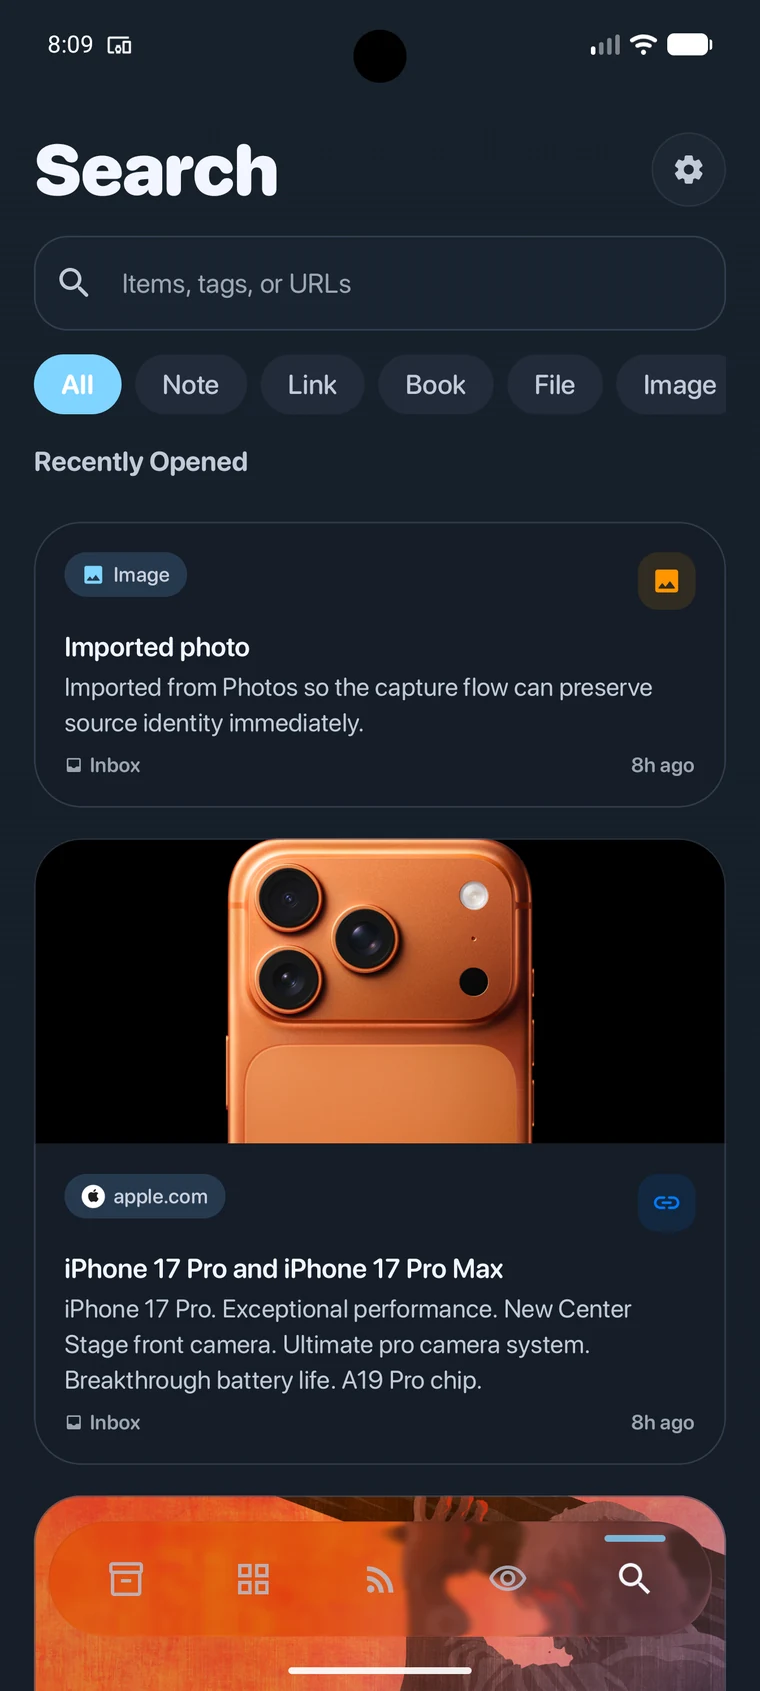Open the iPhone 17 Pro thumbnail image

pos(380,991)
